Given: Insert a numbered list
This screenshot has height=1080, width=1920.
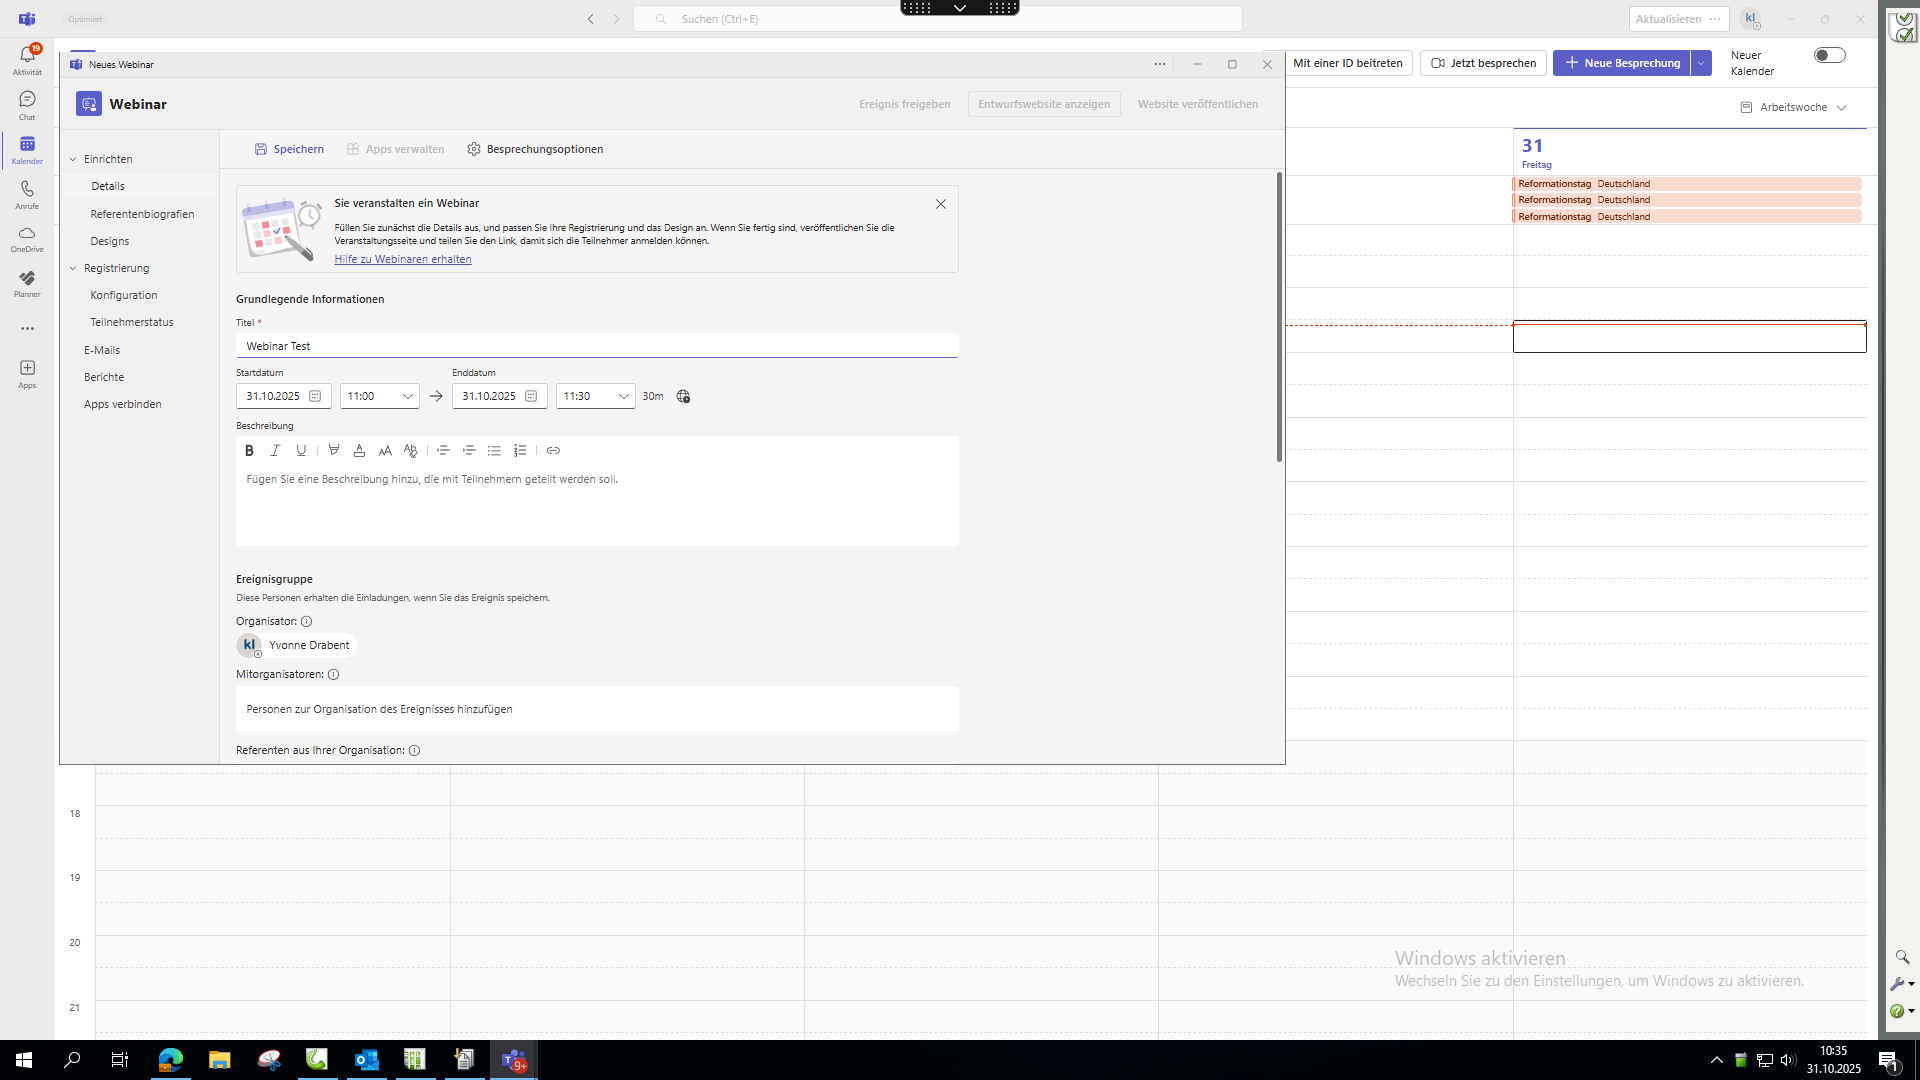Looking at the screenshot, I should coord(520,451).
